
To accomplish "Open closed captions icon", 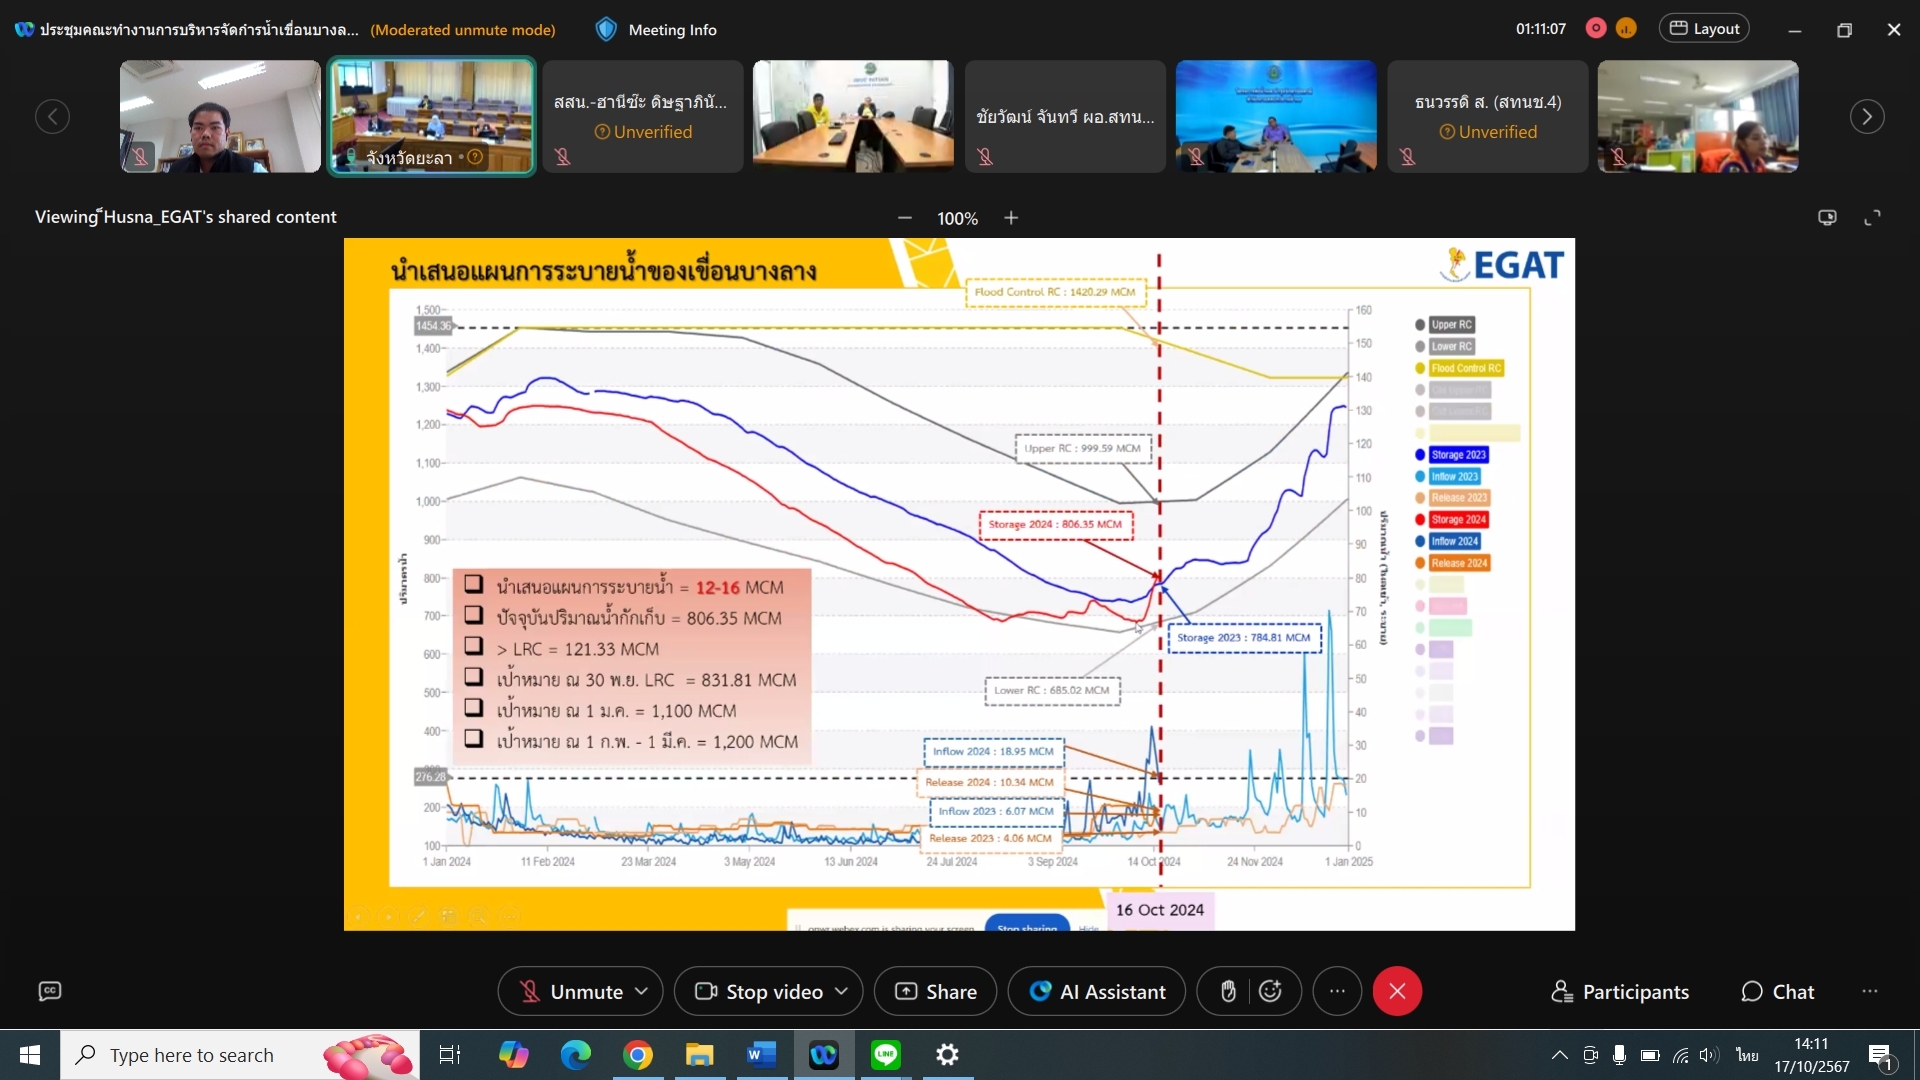I will pyautogui.click(x=50, y=991).
